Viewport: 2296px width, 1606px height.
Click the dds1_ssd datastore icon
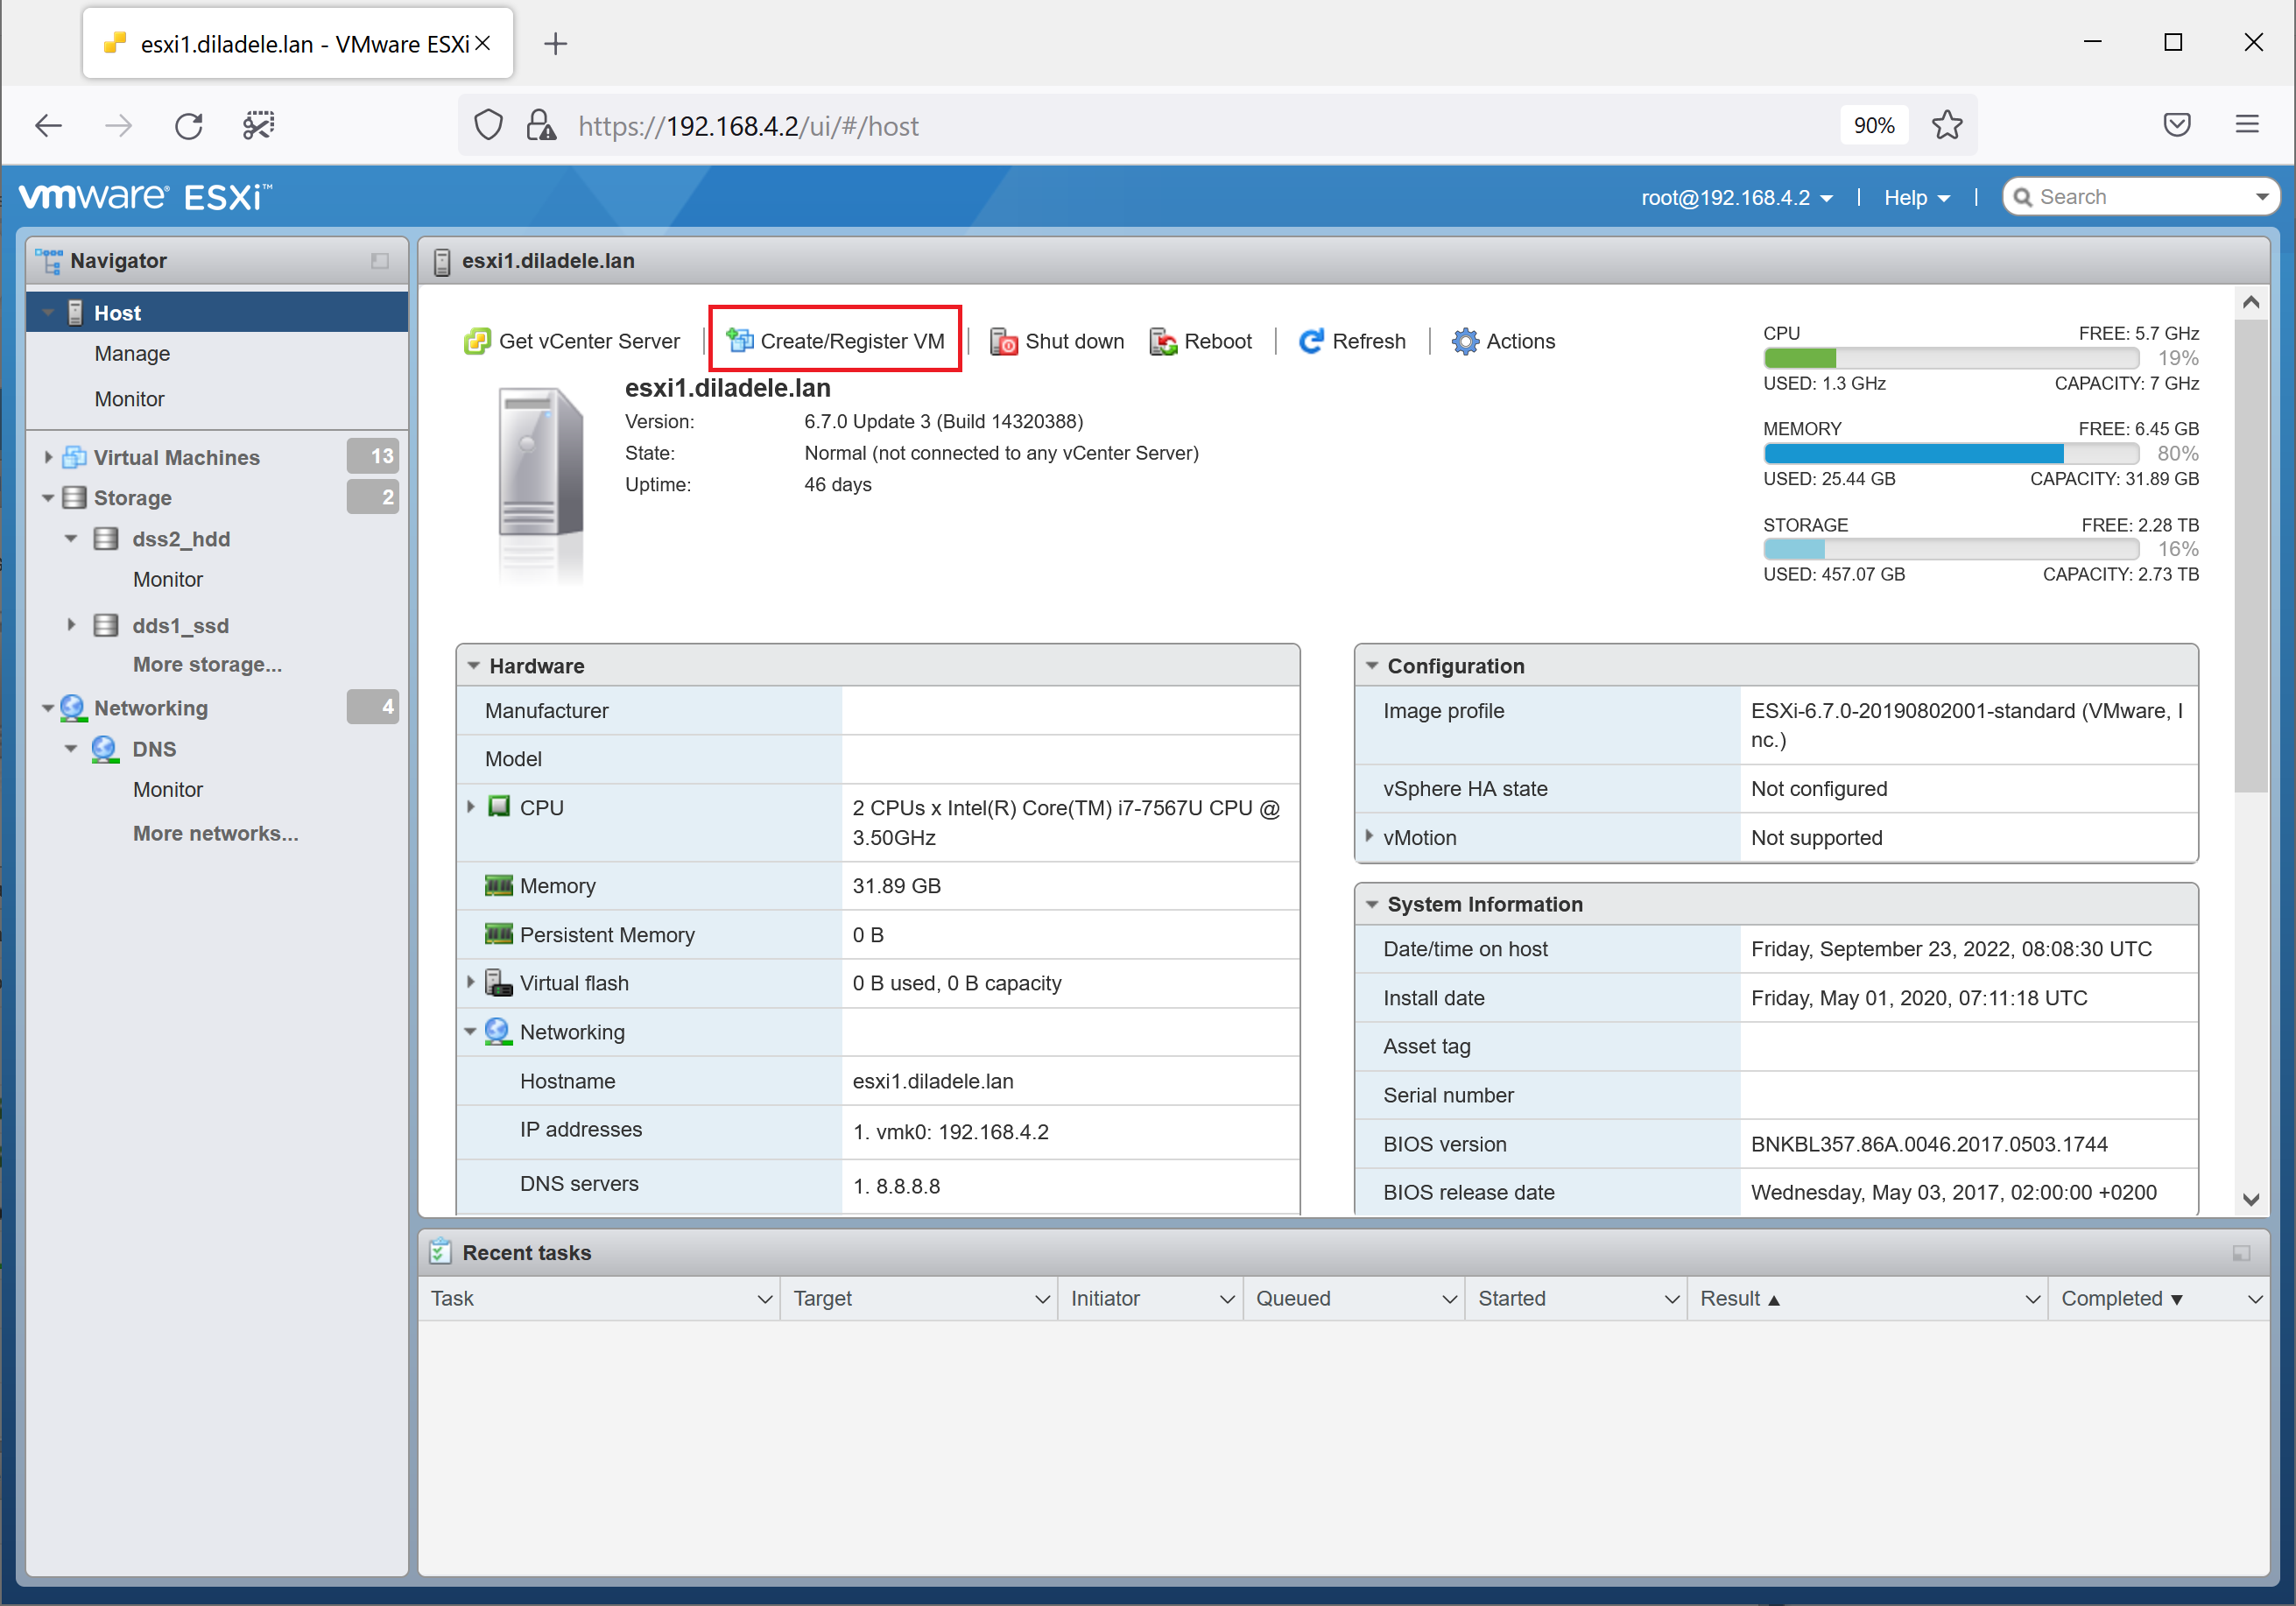(x=106, y=626)
